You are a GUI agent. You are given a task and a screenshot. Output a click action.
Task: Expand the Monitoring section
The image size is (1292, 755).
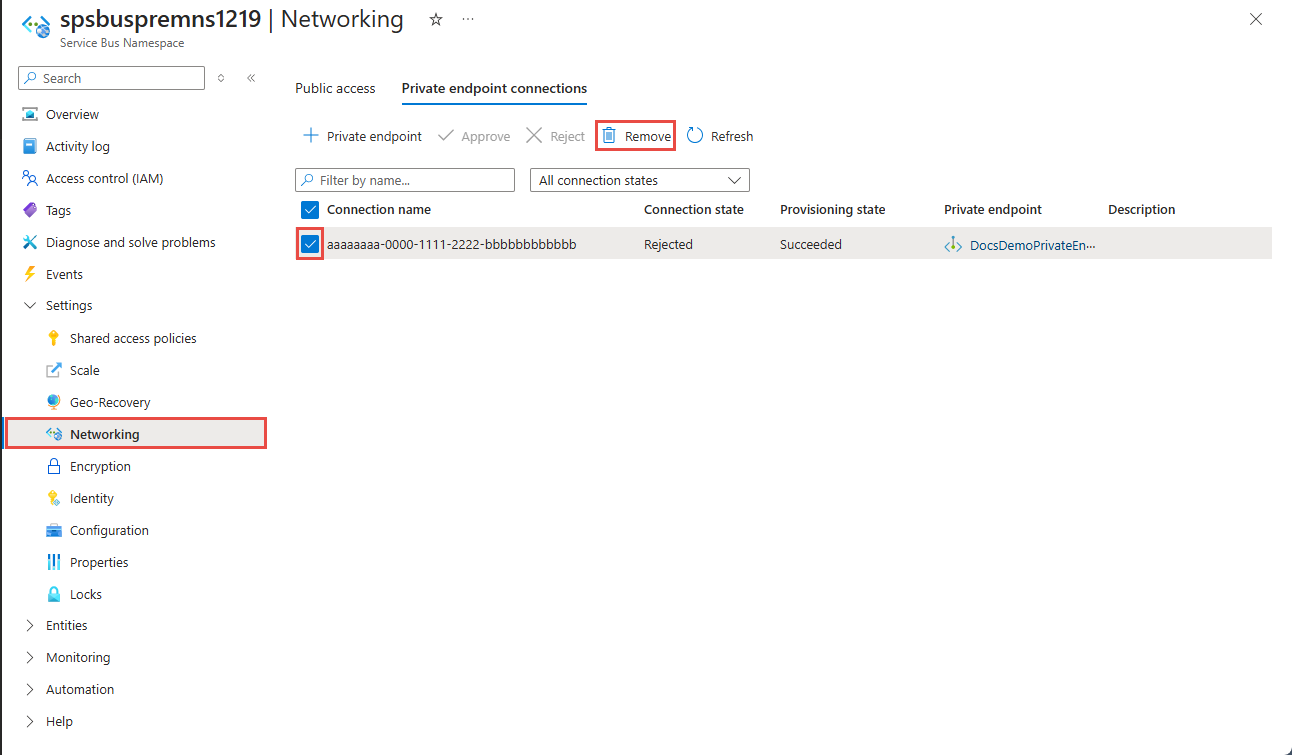coord(30,657)
